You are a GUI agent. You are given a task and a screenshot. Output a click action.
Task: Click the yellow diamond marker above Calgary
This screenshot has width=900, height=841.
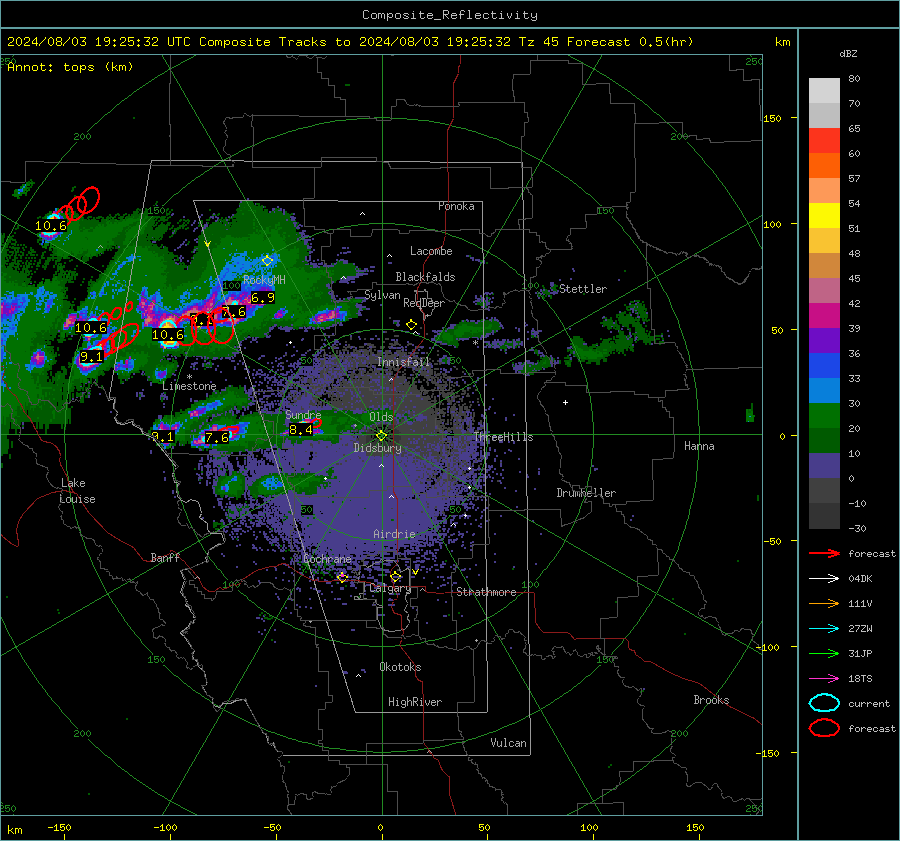(x=395, y=576)
